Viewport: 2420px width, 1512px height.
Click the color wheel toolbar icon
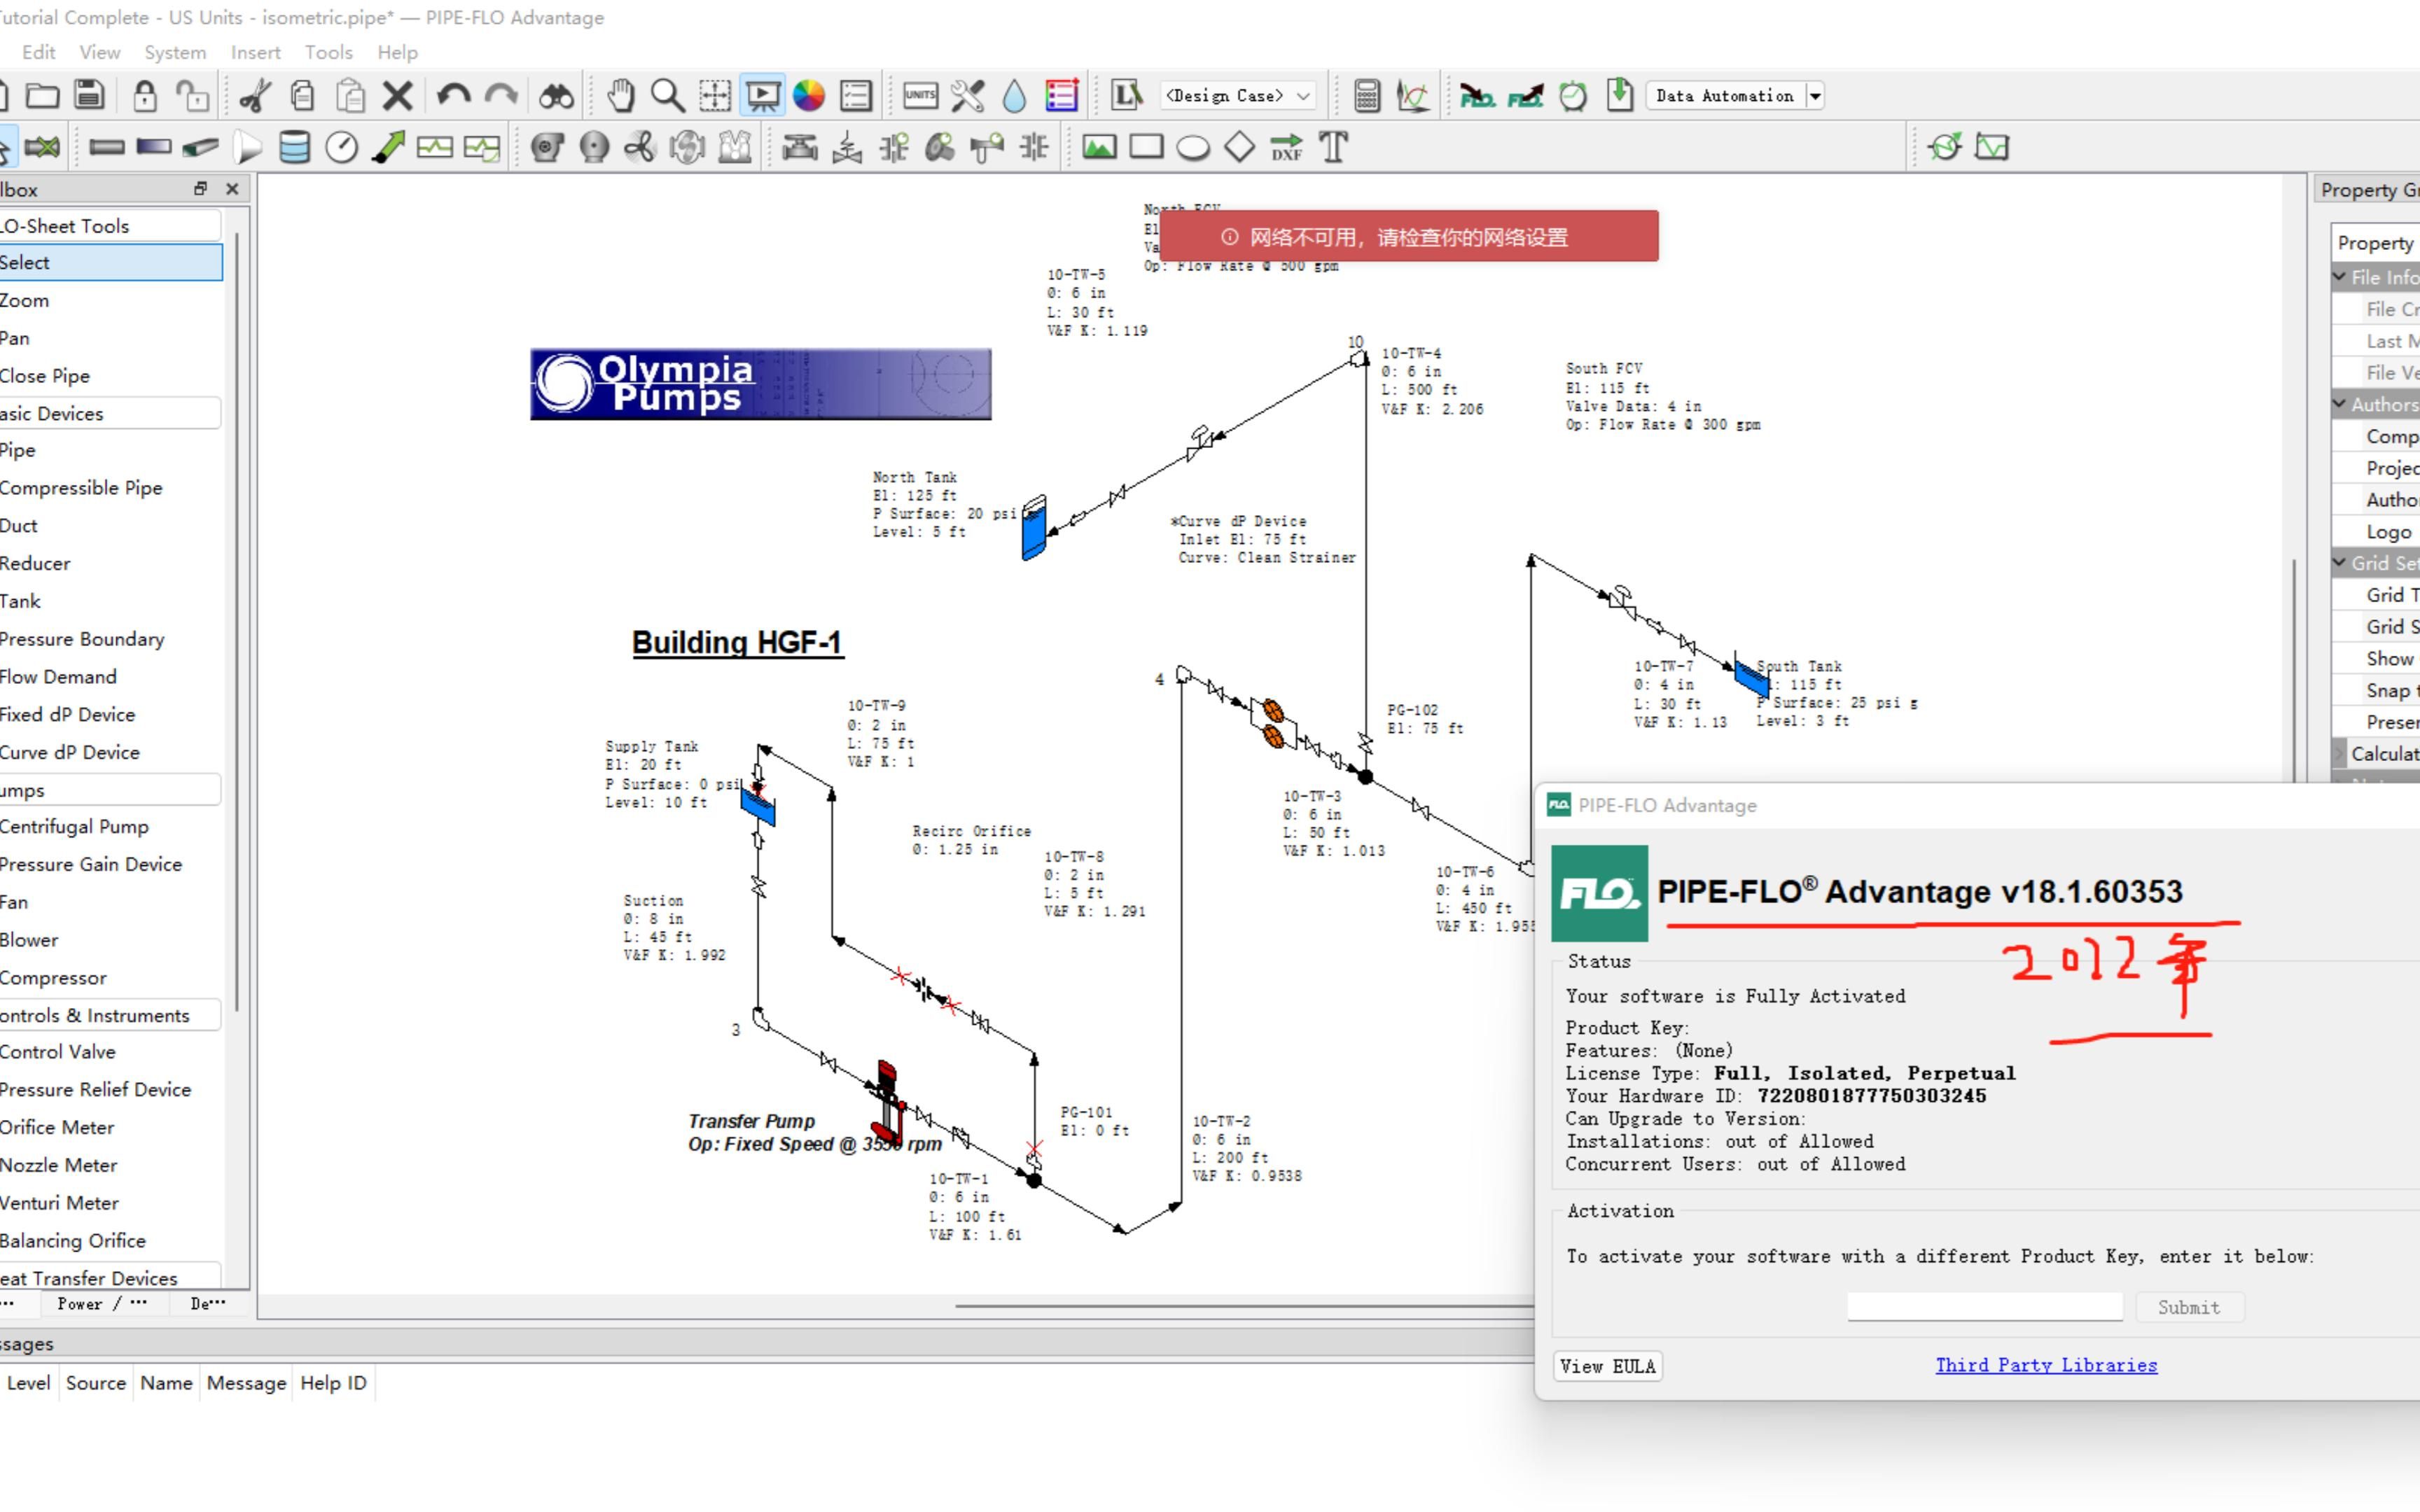[809, 96]
